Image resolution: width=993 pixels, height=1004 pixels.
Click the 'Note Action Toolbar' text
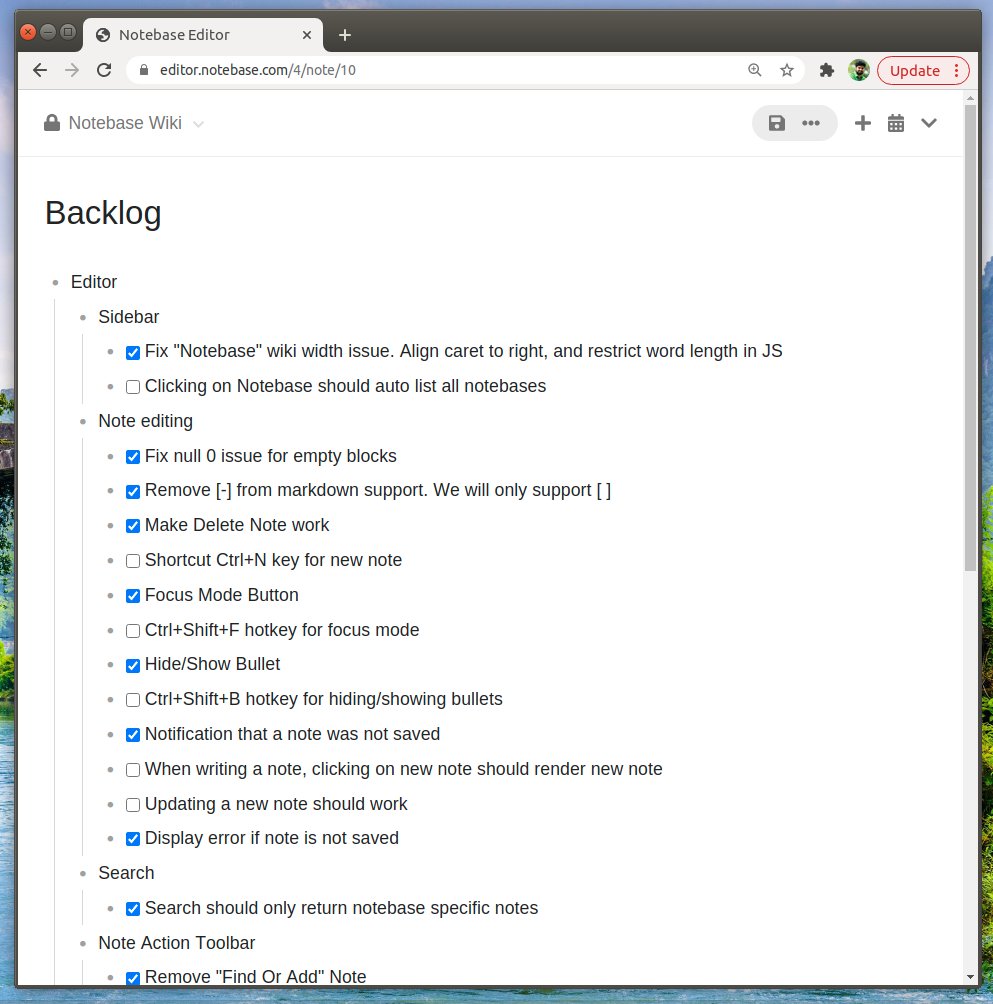177,943
